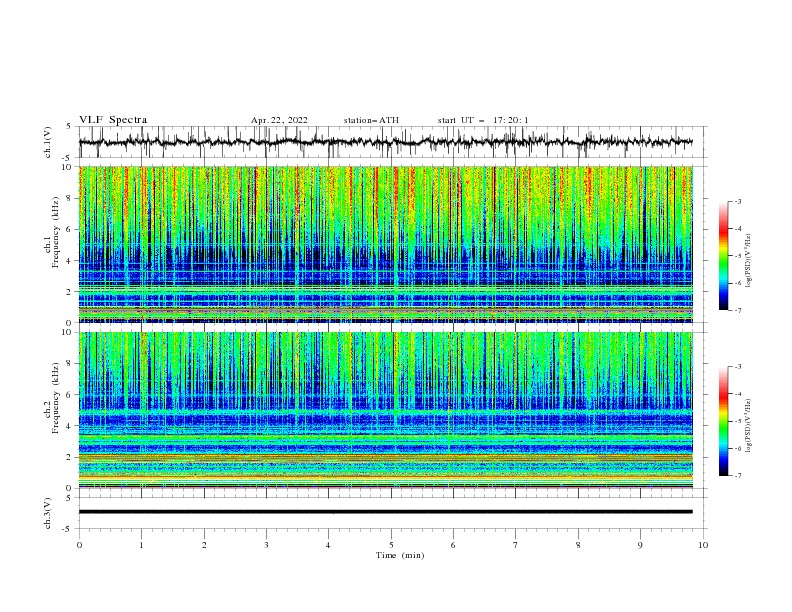Click the ch.3(V) axis "5" tick label

(70, 498)
